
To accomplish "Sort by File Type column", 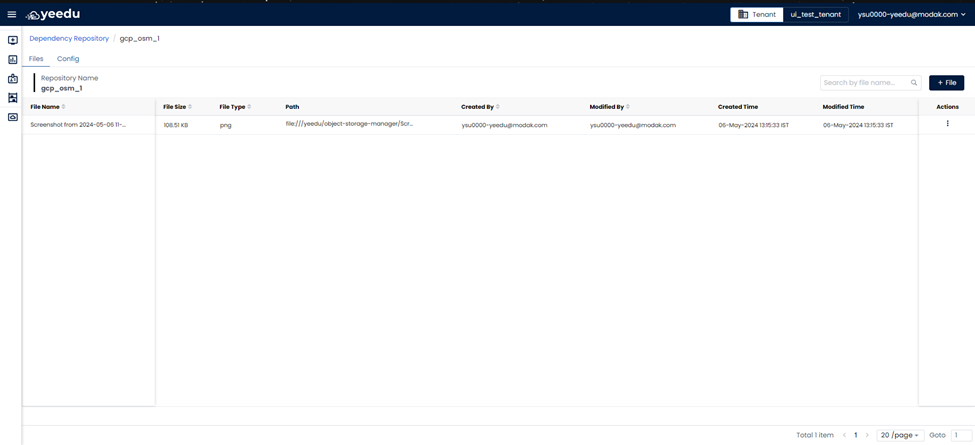I will (249, 107).
